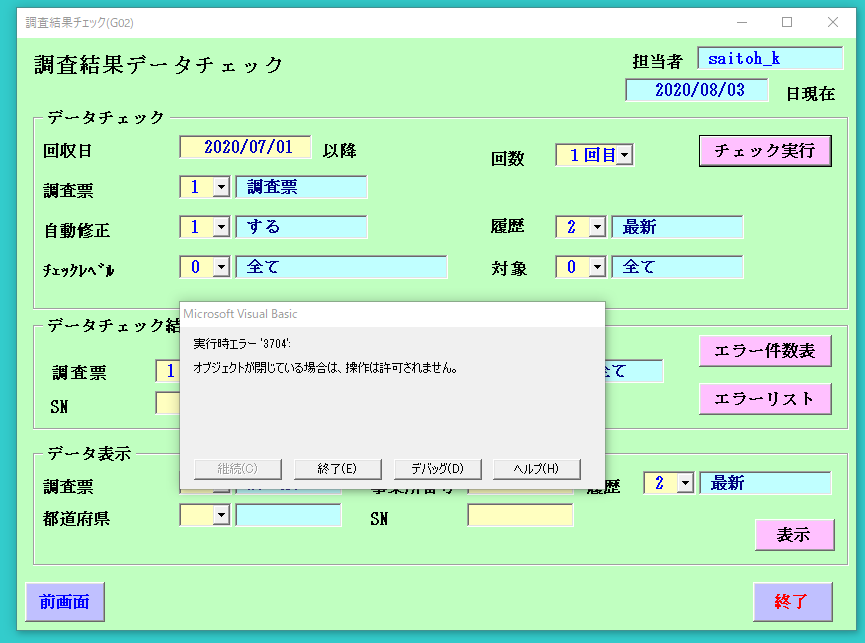This screenshot has height=643, width=865.
Task: Expand the チェックレベル dropdown
Action: click(221, 267)
